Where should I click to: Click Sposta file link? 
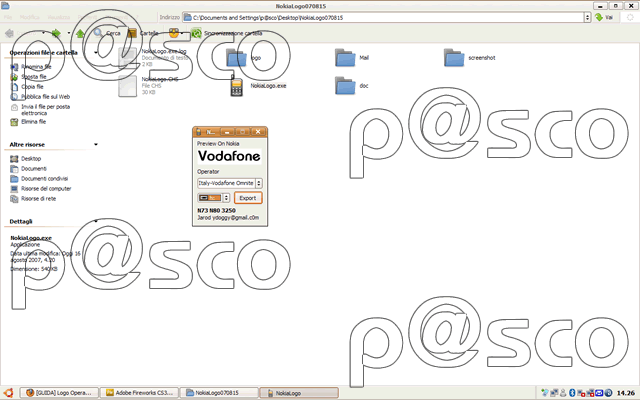click(28, 77)
